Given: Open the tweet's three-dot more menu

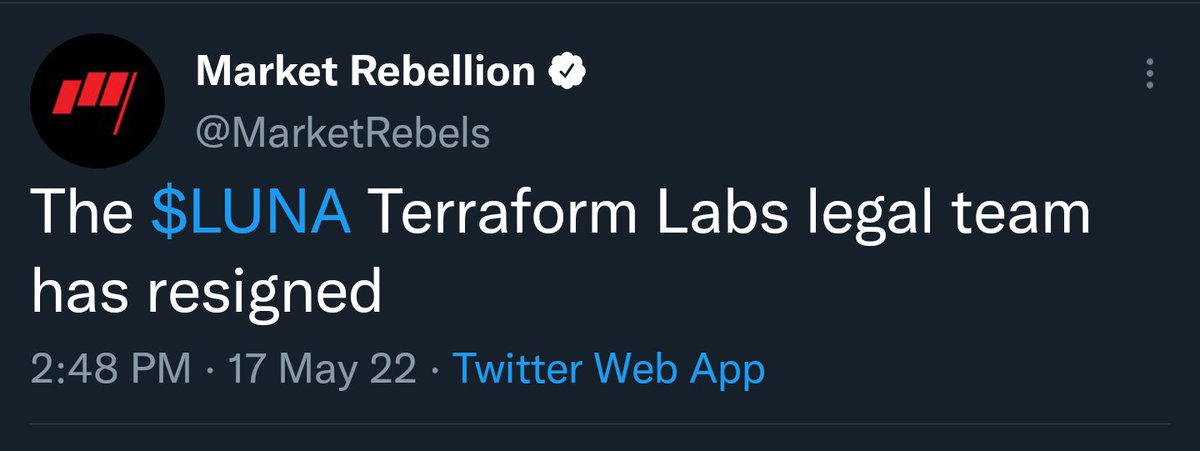Looking at the screenshot, I should pos(1149,74).
